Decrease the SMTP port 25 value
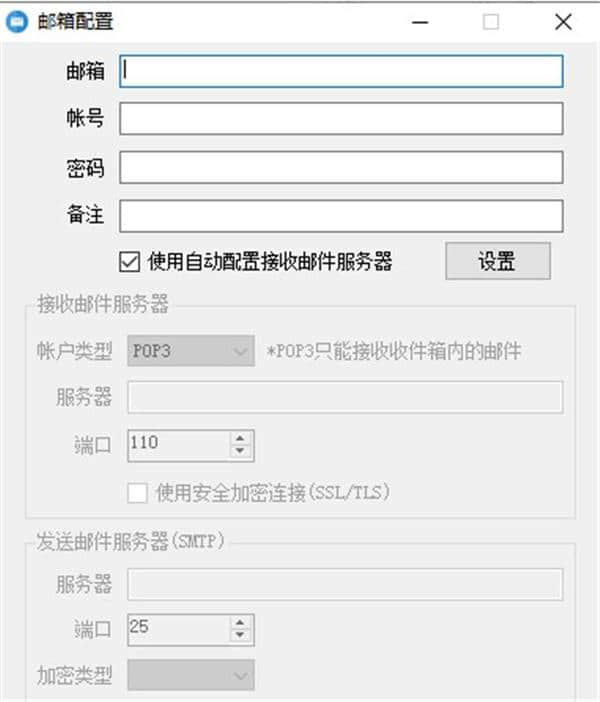 pyautogui.click(x=241, y=636)
